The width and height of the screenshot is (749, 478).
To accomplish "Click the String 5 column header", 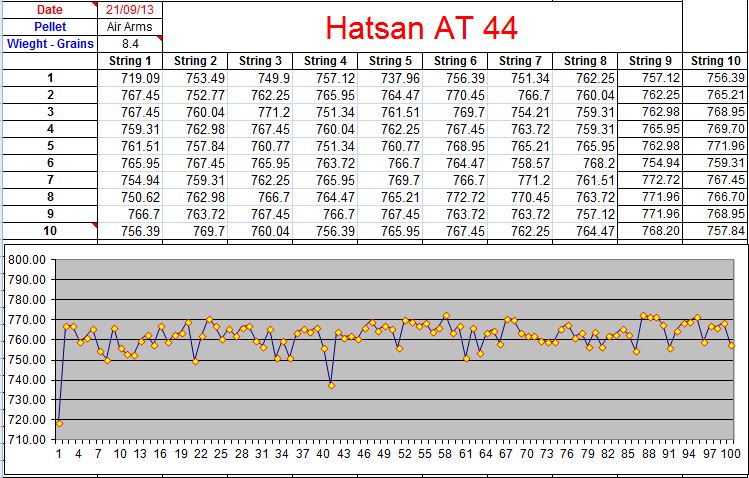I will tap(390, 61).
